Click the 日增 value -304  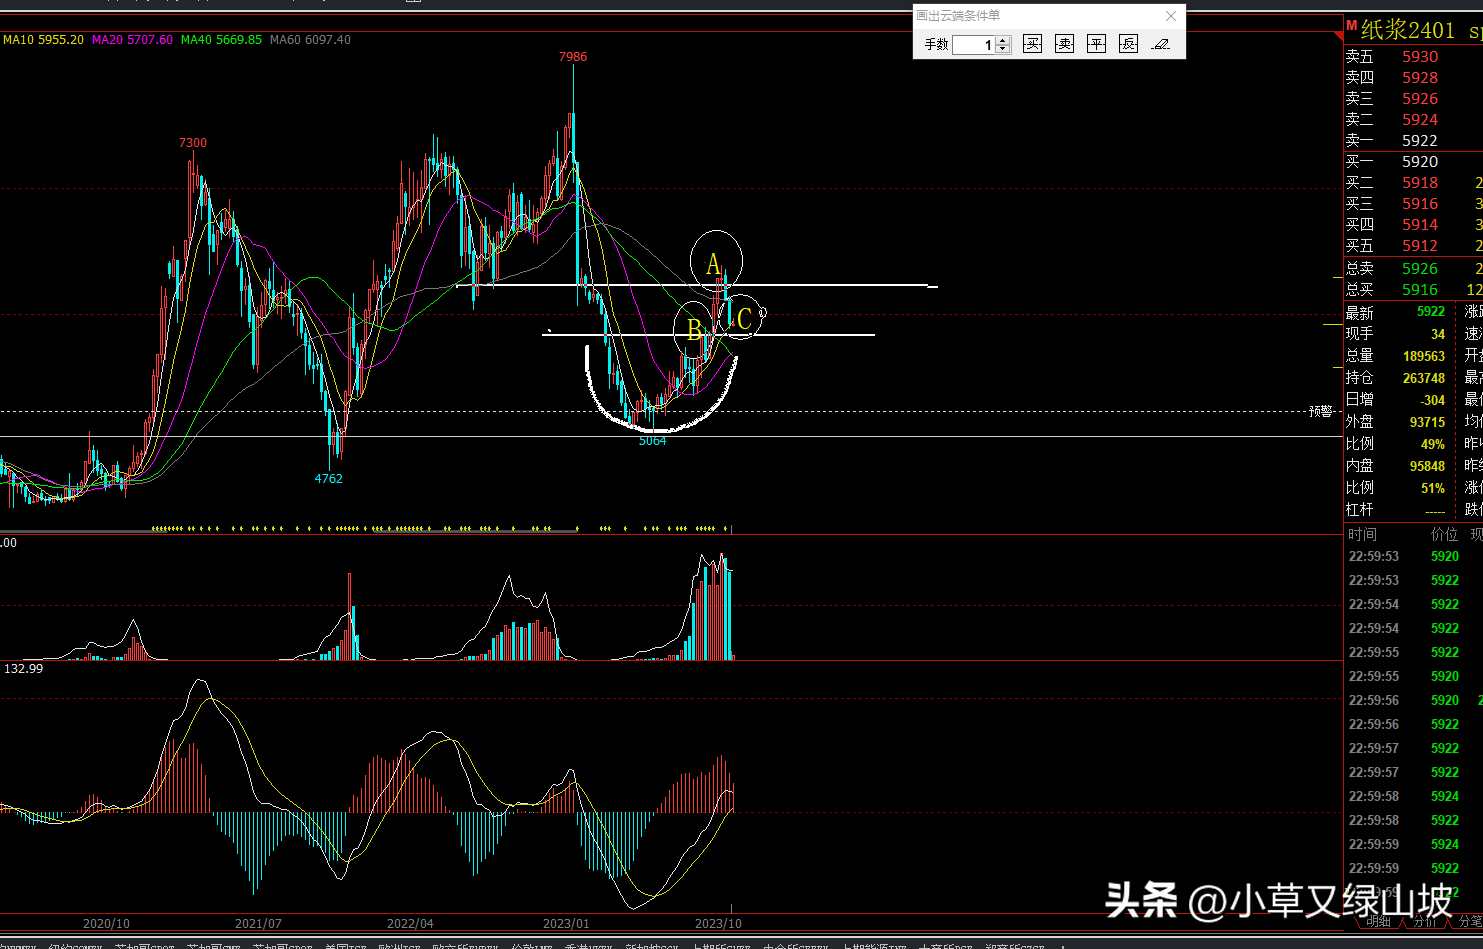(x=1433, y=400)
